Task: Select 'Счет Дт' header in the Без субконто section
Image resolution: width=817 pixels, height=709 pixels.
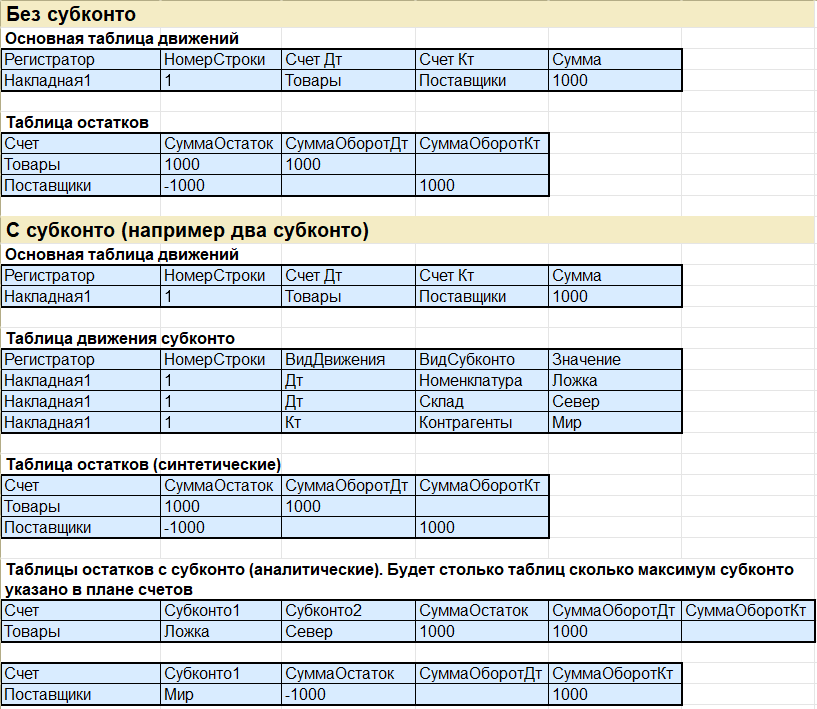Action: [348, 60]
